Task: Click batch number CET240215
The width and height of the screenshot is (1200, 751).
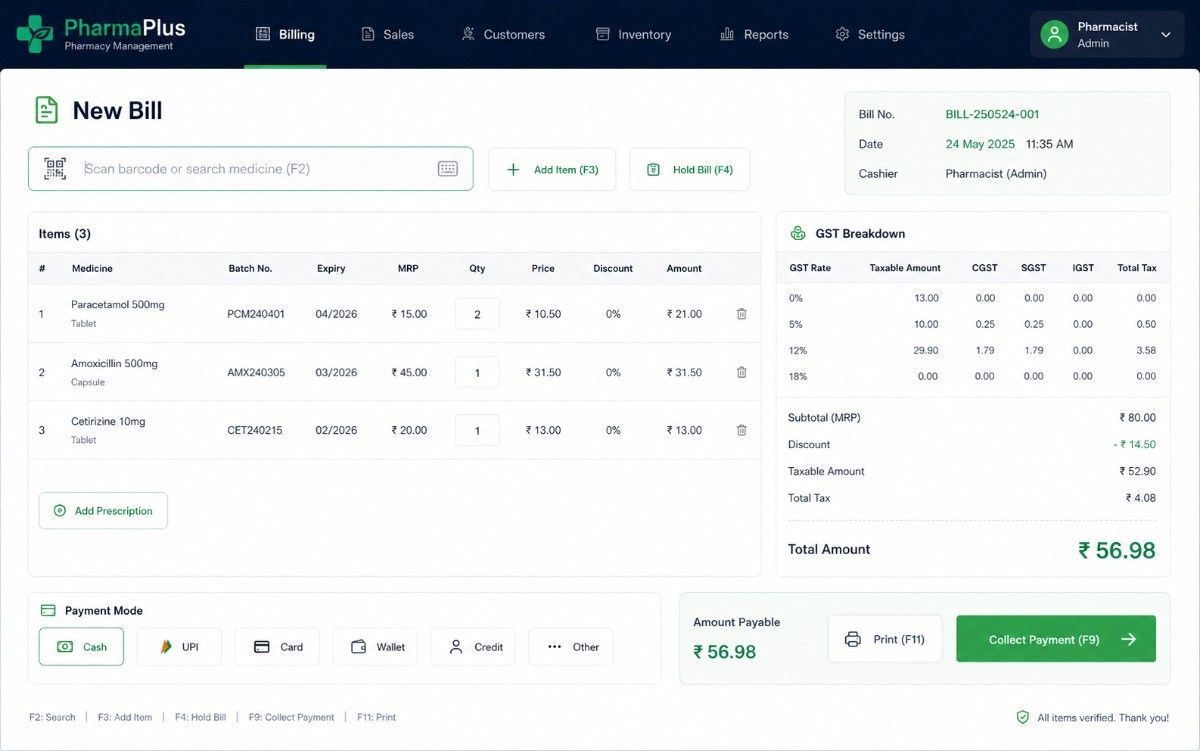Action: 255,430
